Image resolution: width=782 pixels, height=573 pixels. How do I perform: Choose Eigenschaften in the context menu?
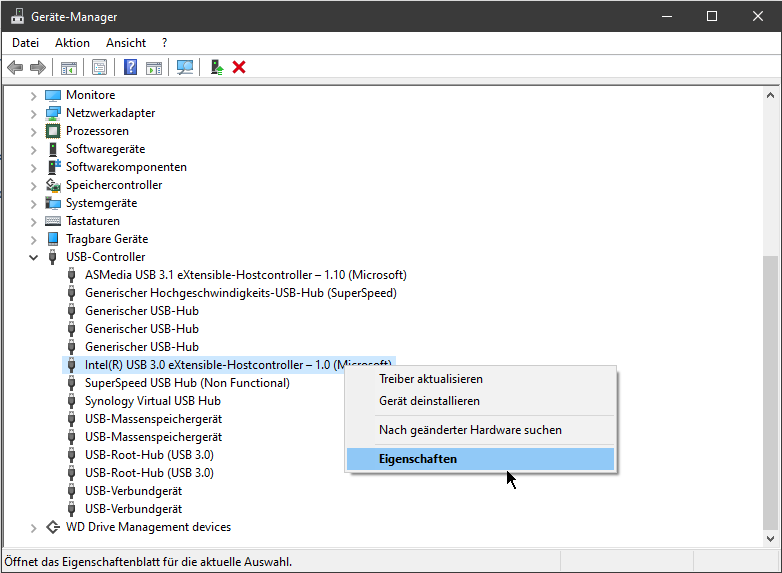tap(418, 459)
